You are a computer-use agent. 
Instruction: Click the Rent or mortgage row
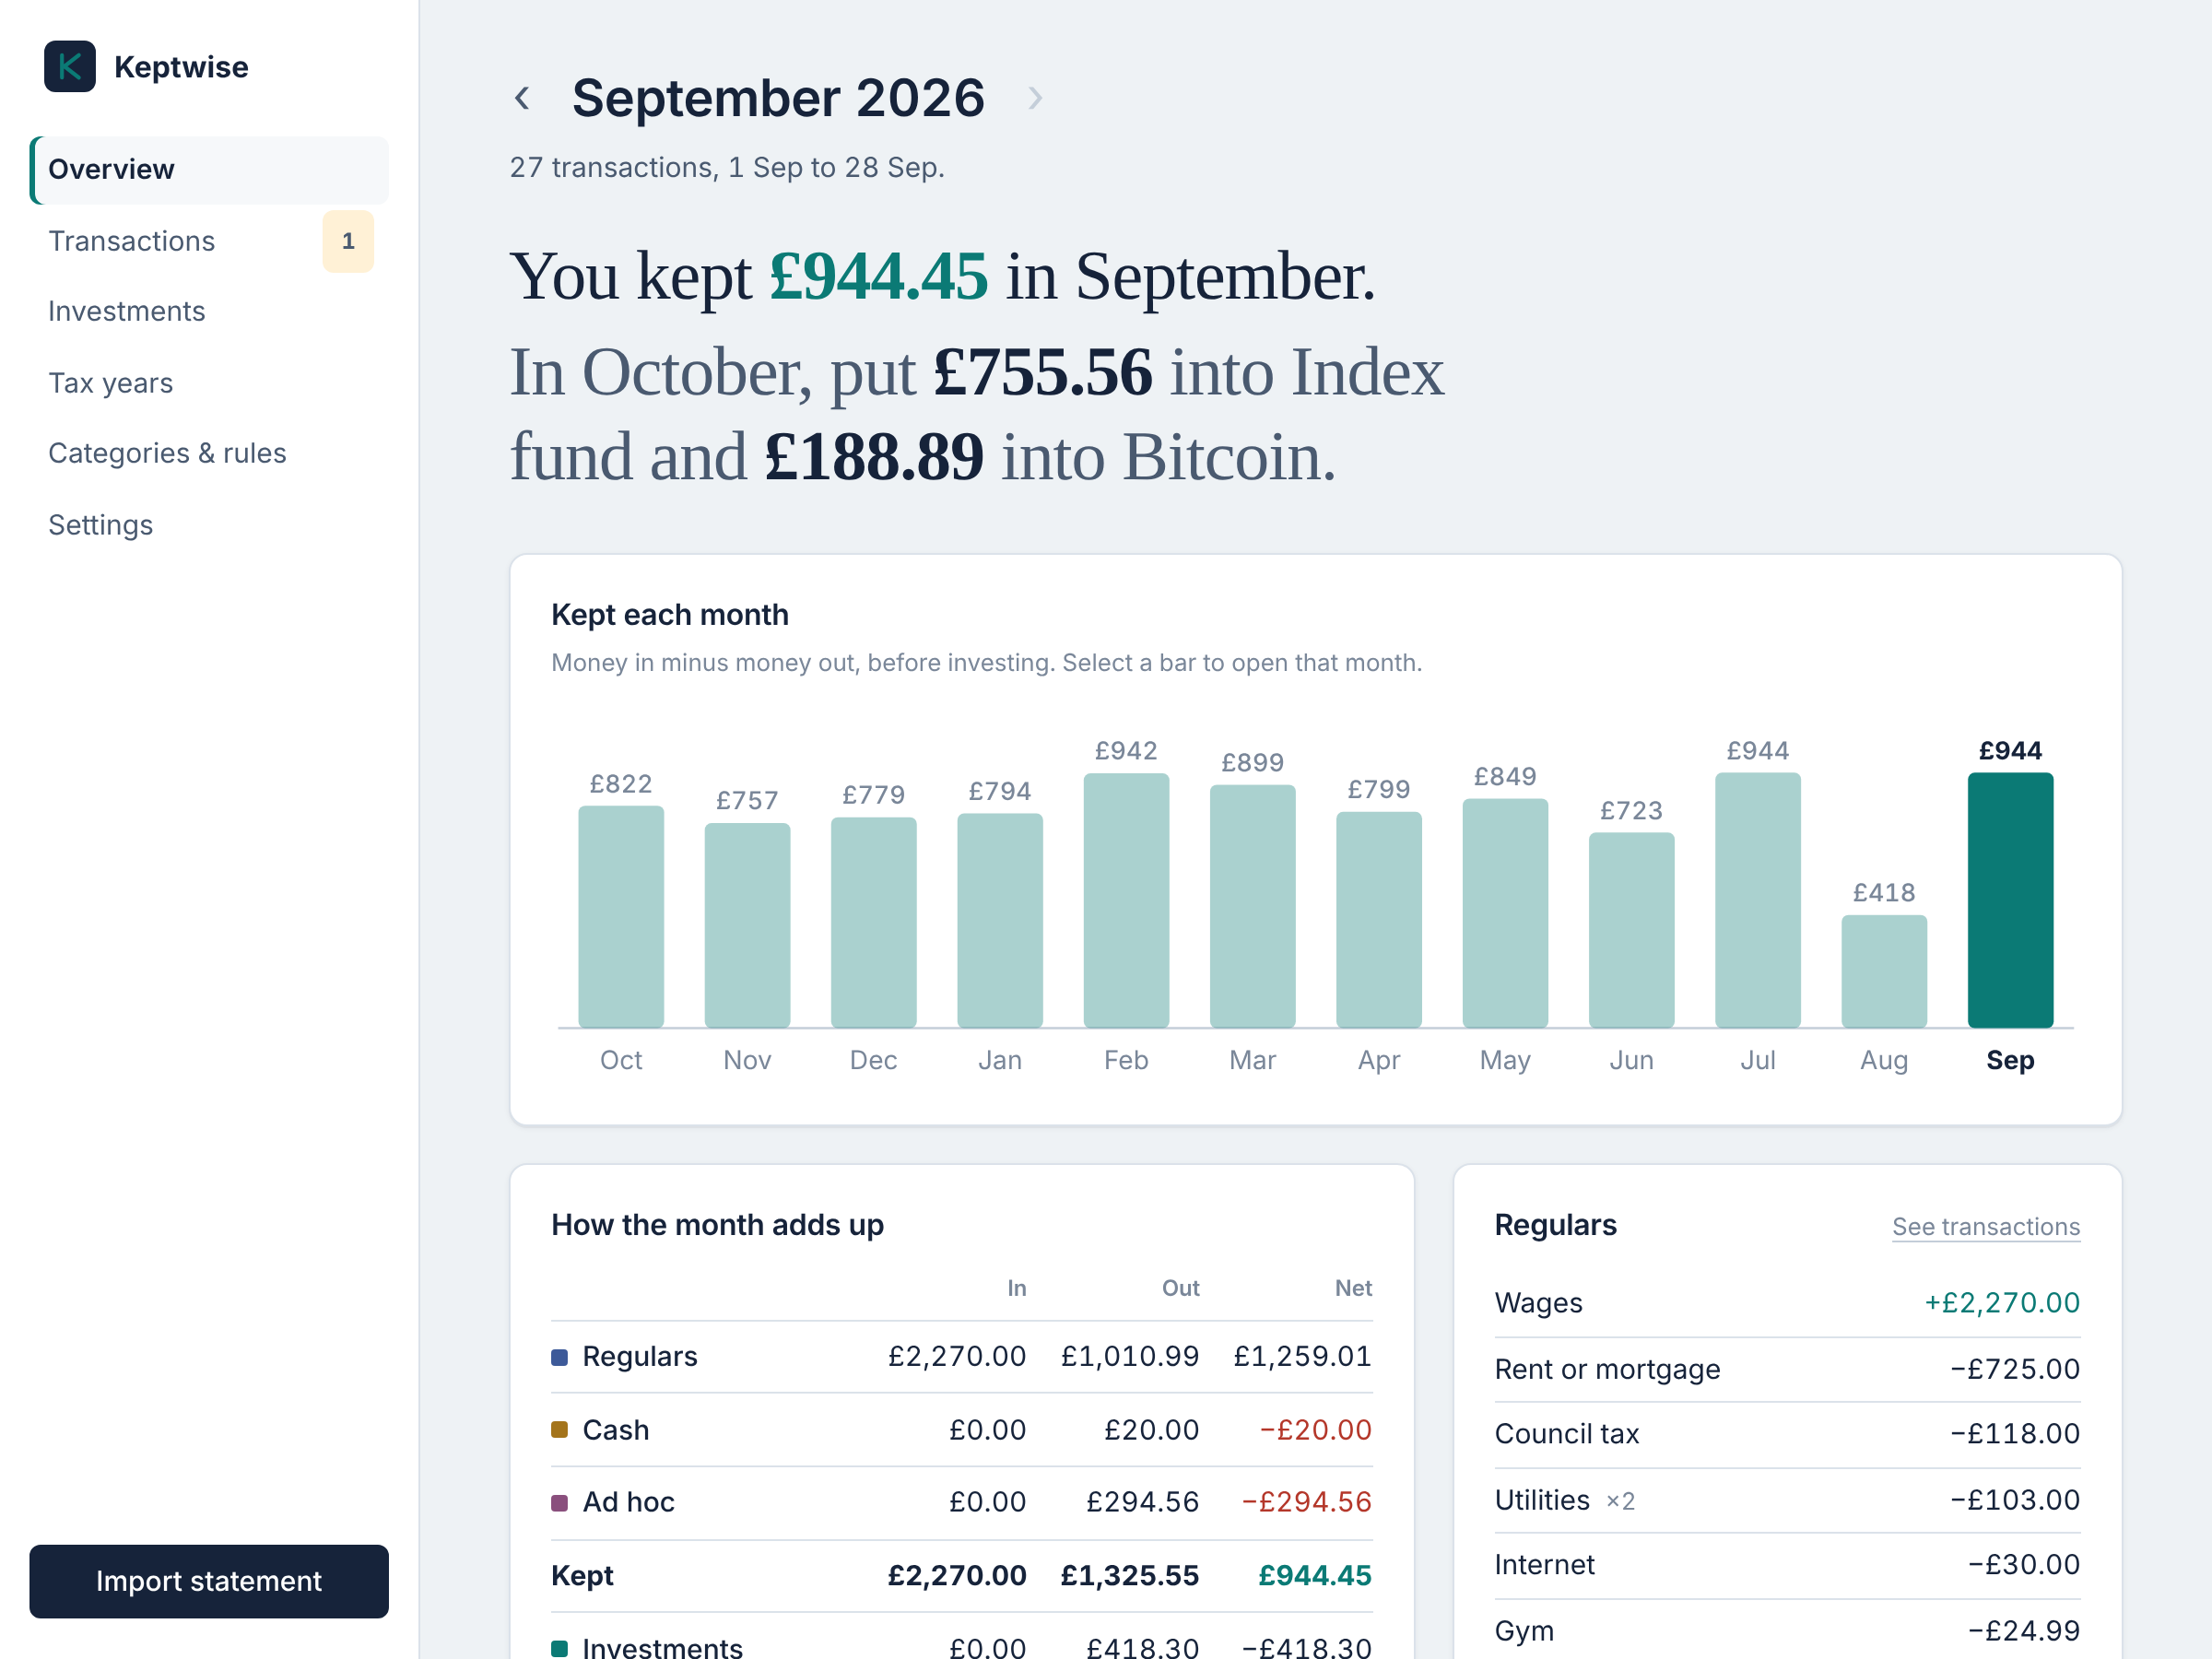[1787, 1370]
